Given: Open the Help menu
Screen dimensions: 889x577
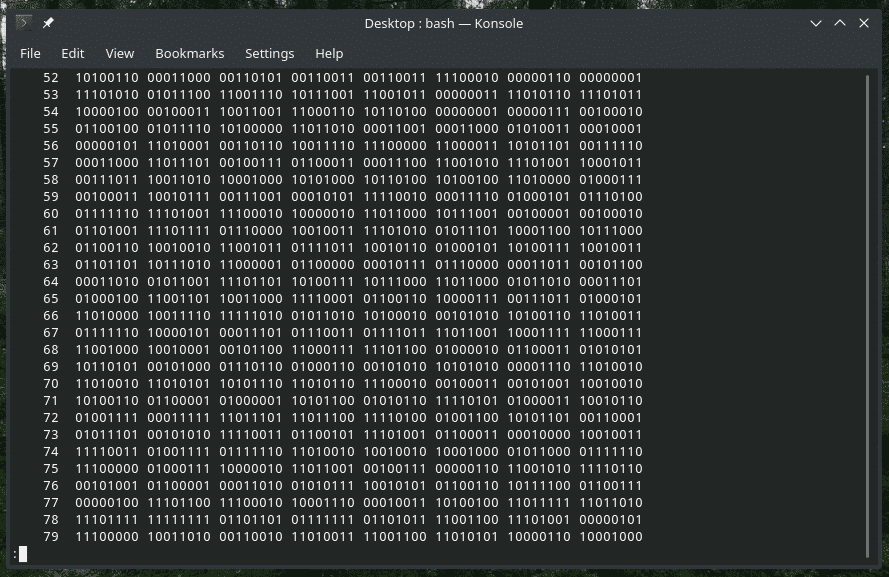Looking at the screenshot, I should (329, 53).
